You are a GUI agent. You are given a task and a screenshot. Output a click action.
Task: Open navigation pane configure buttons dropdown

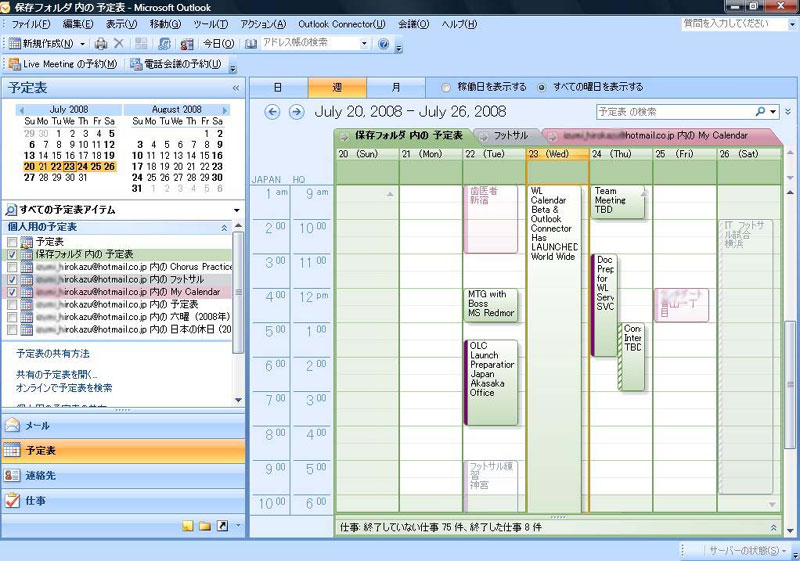tap(238, 526)
